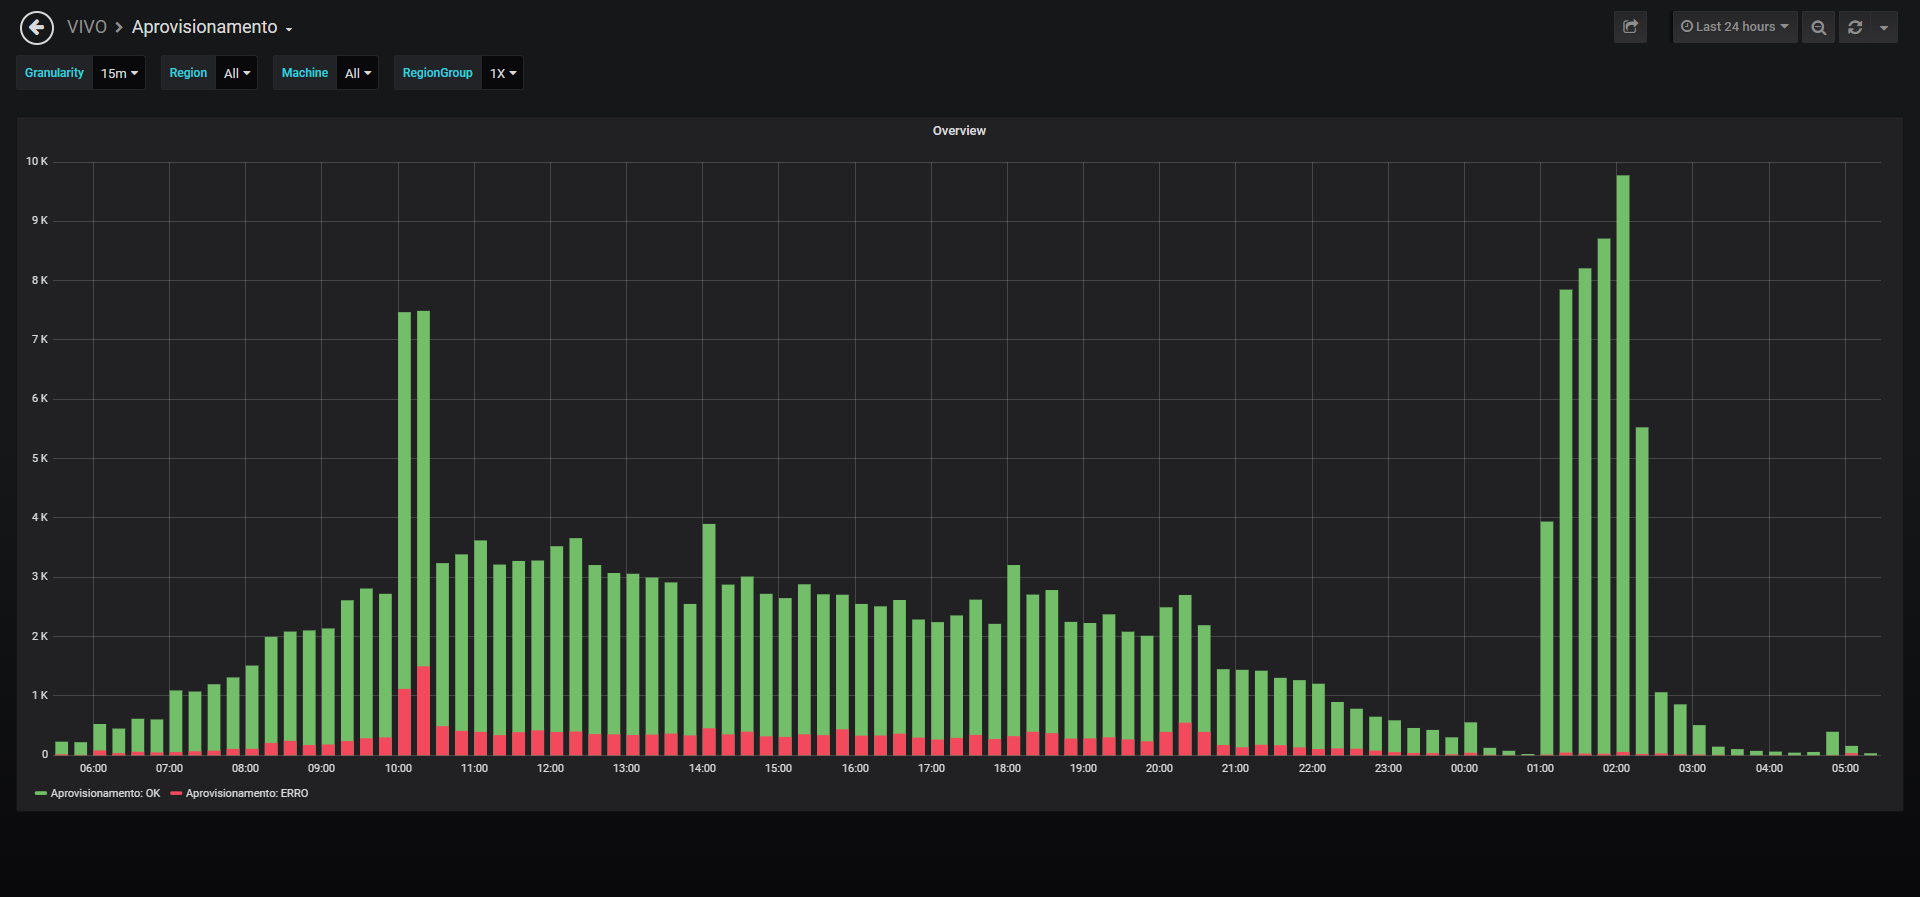Viewport: 1920px width, 897px height.
Task: Click the 5 K y-axis label
Action: point(40,458)
